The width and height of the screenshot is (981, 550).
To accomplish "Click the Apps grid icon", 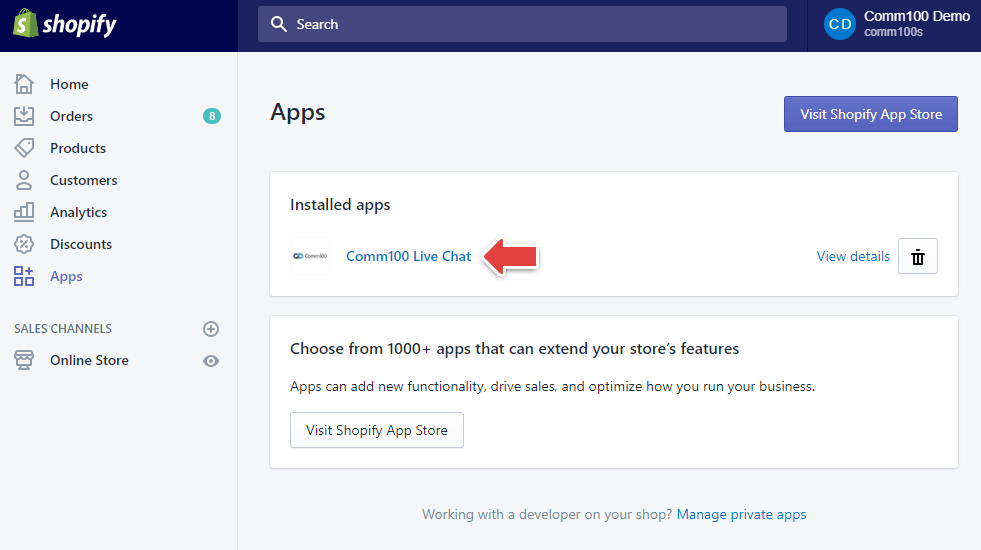I will 24,276.
